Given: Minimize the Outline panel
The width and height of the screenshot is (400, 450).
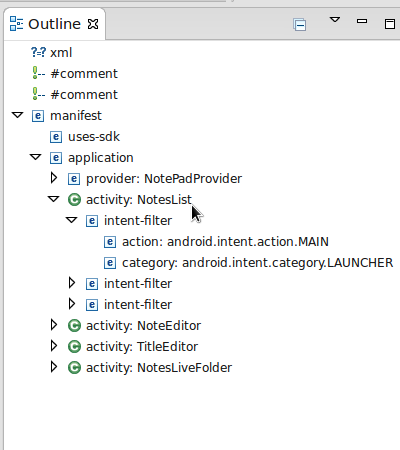Looking at the screenshot, I should (362, 21).
